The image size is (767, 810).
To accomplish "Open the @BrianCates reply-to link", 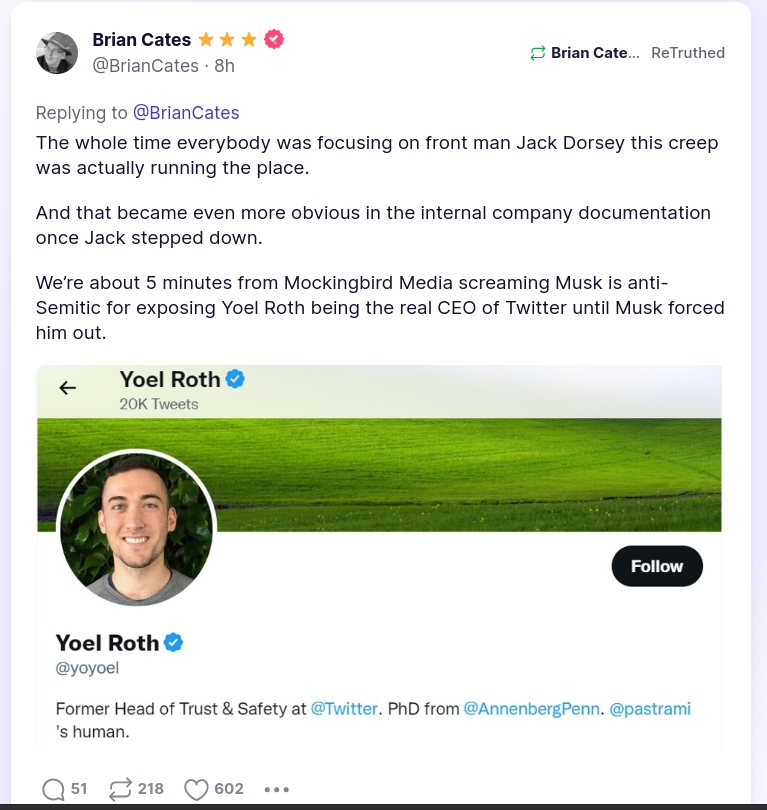I will pyautogui.click(x=186, y=112).
